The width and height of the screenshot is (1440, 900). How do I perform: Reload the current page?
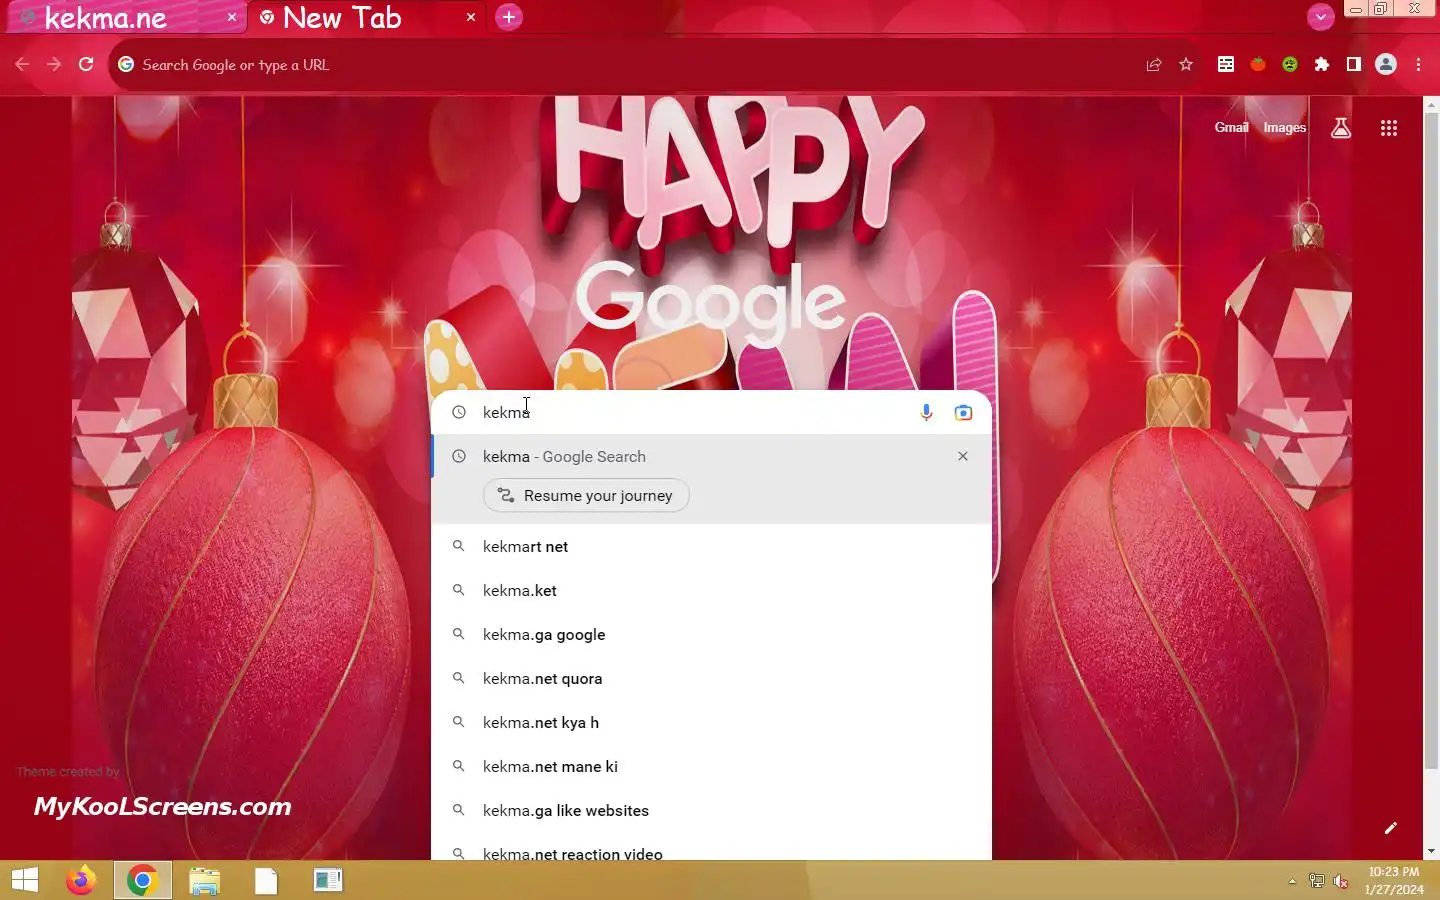(x=86, y=64)
